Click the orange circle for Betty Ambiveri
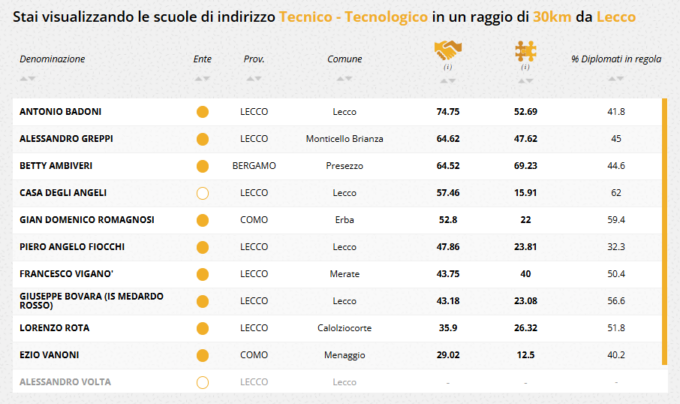Screen dimensions: 680x404 (x=202, y=166)
